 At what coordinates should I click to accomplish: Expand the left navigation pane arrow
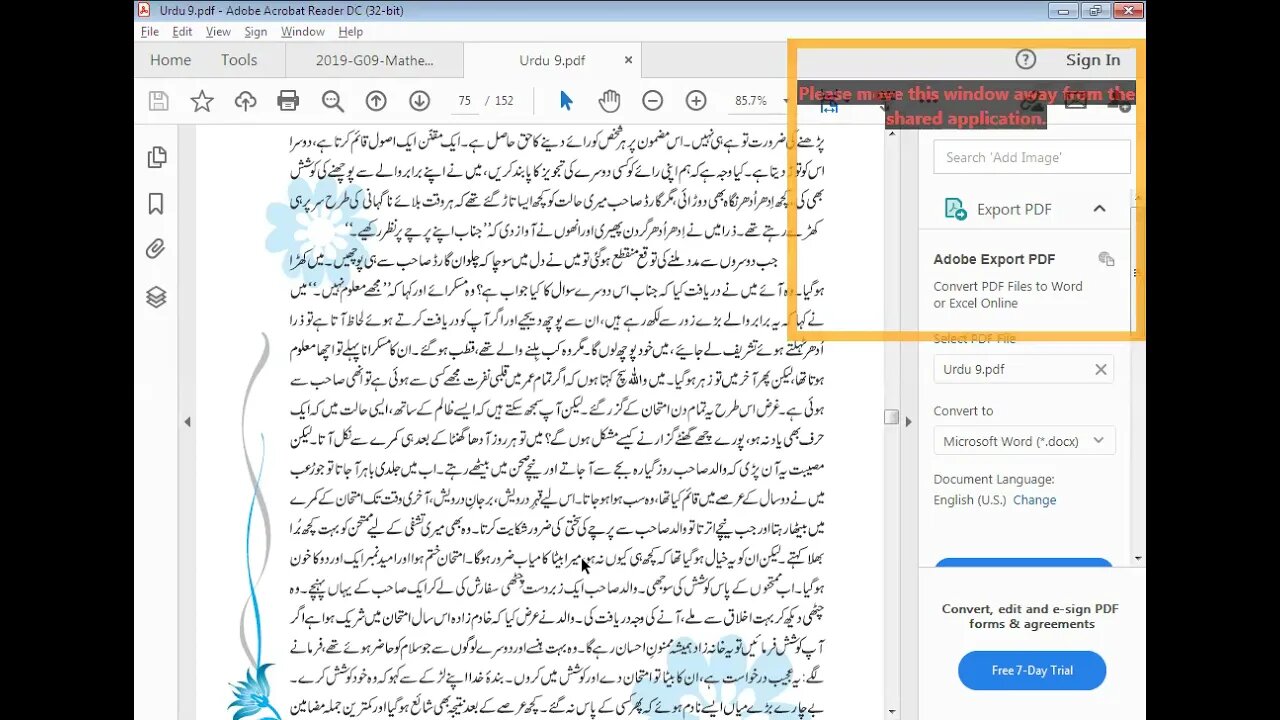click(x=187, y=422)
